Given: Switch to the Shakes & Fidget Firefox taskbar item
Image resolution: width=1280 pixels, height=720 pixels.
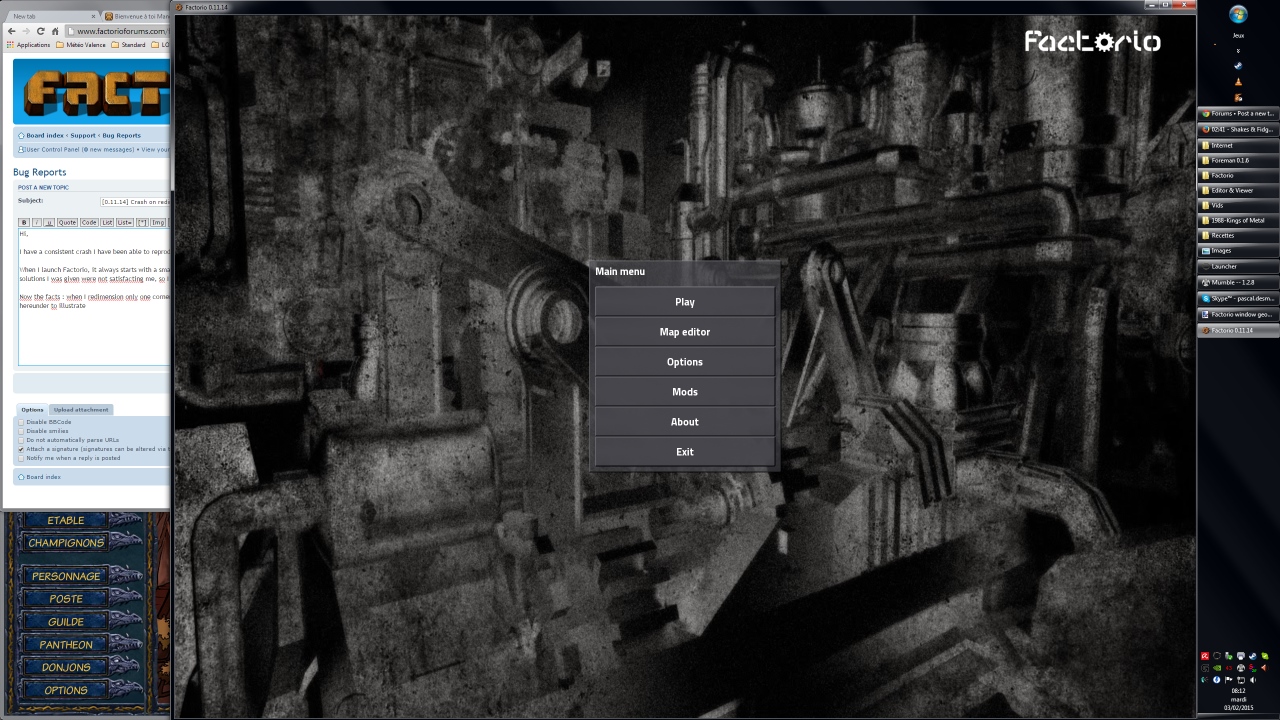Looking at the screenshot, I should click(1238, 130).
